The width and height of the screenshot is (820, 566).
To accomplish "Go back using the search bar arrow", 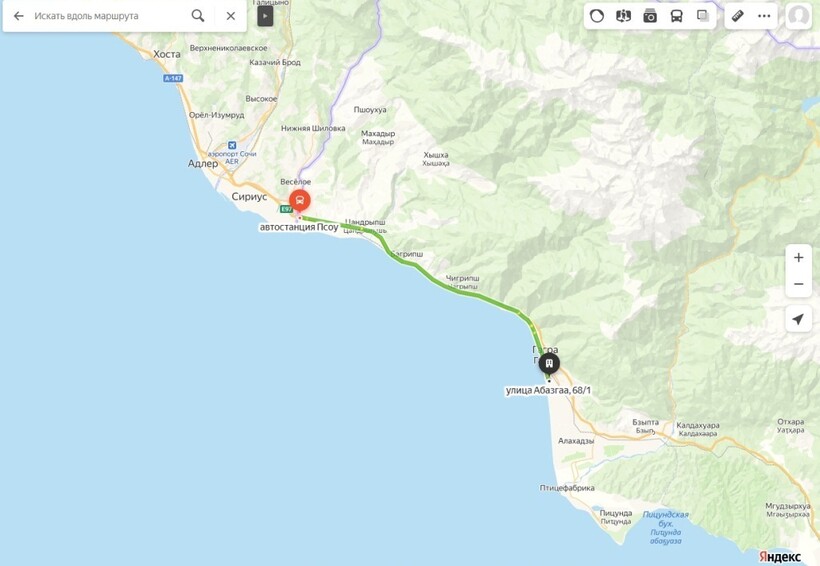I will point(19,16).
